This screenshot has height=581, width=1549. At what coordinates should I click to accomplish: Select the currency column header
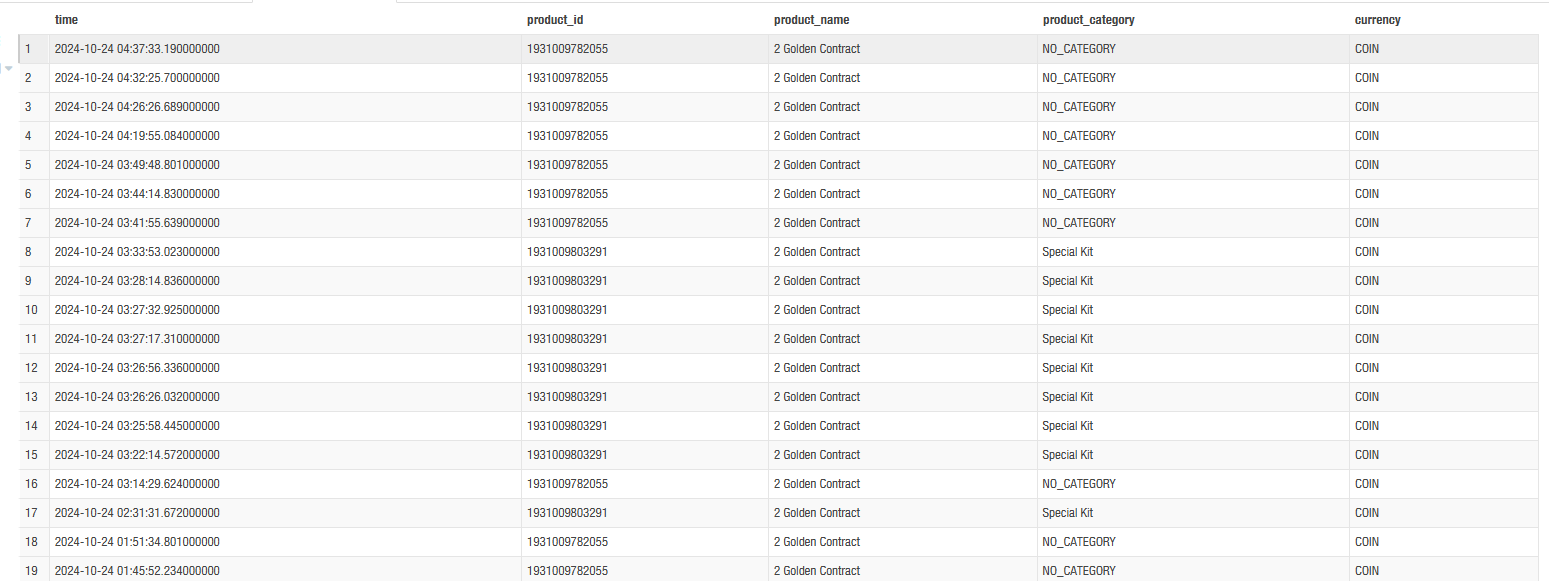(x=1377, y=20)
